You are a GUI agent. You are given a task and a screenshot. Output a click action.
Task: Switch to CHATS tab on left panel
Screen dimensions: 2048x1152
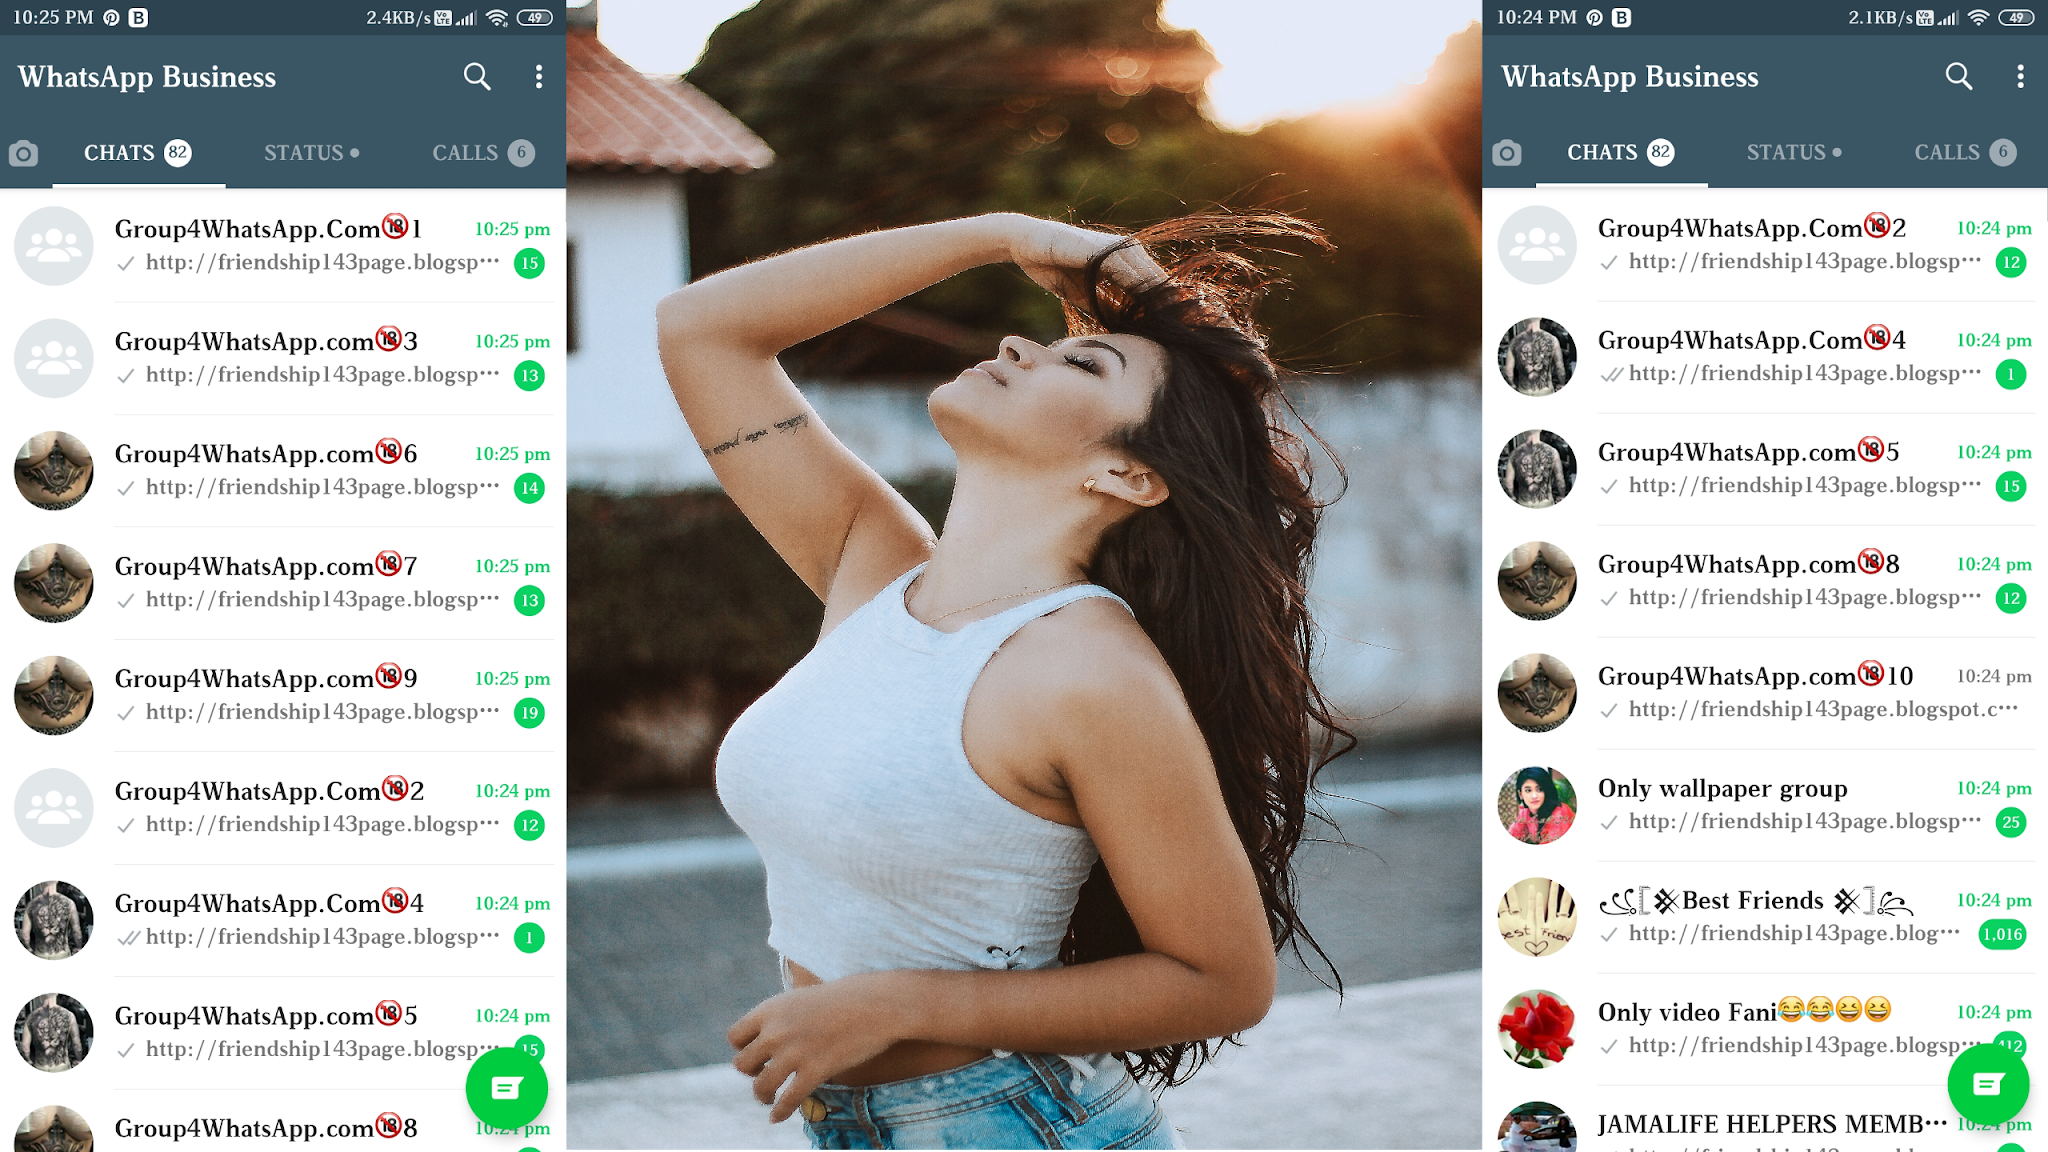(136, 152)
